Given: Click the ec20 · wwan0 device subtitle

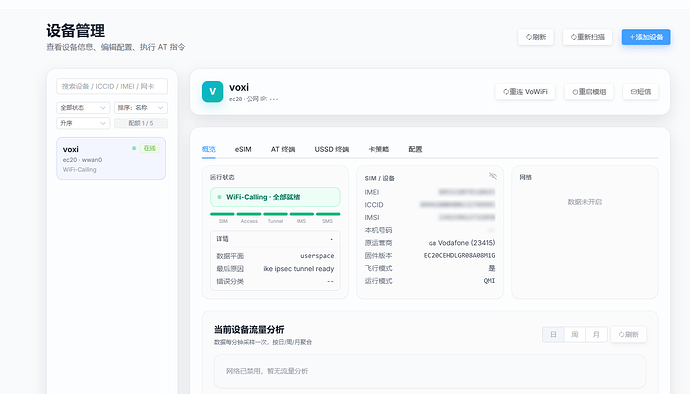Looking at the screenshot, I should [x=82, y=160].
